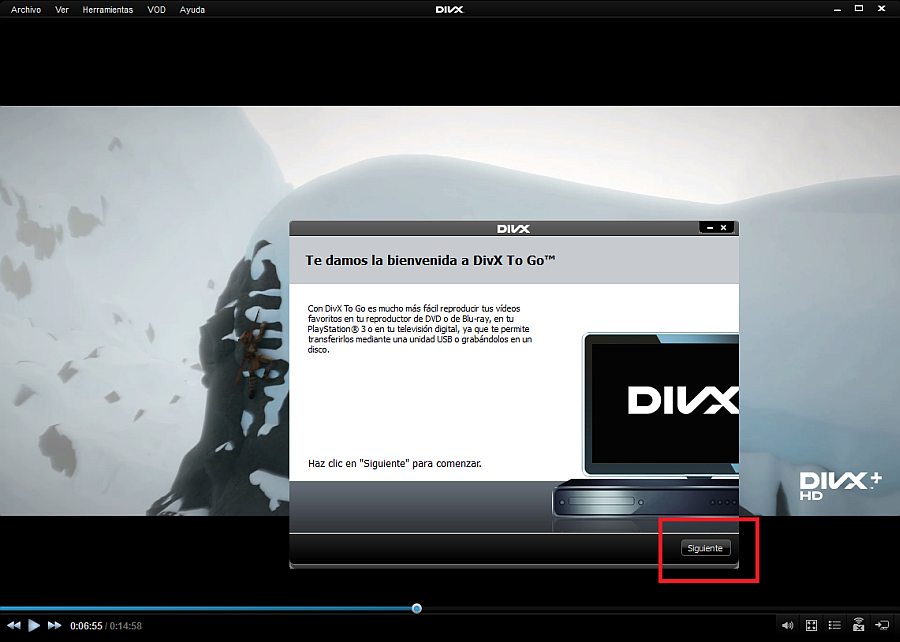Fast-forward using the forward playback button

(55, 625)
